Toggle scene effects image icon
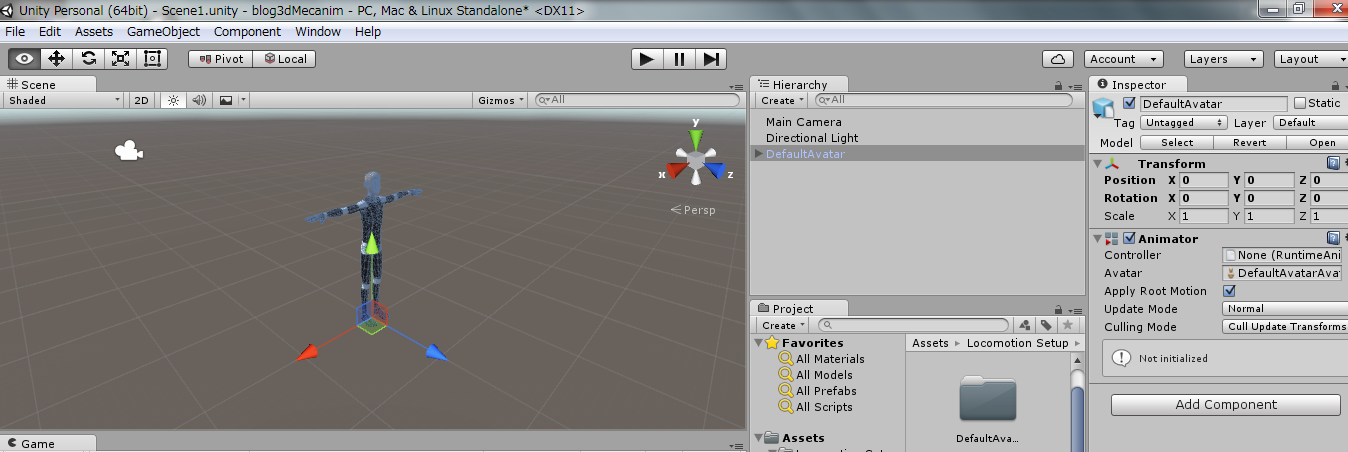This screenshot has height=452, width=1348. point(226,100)
